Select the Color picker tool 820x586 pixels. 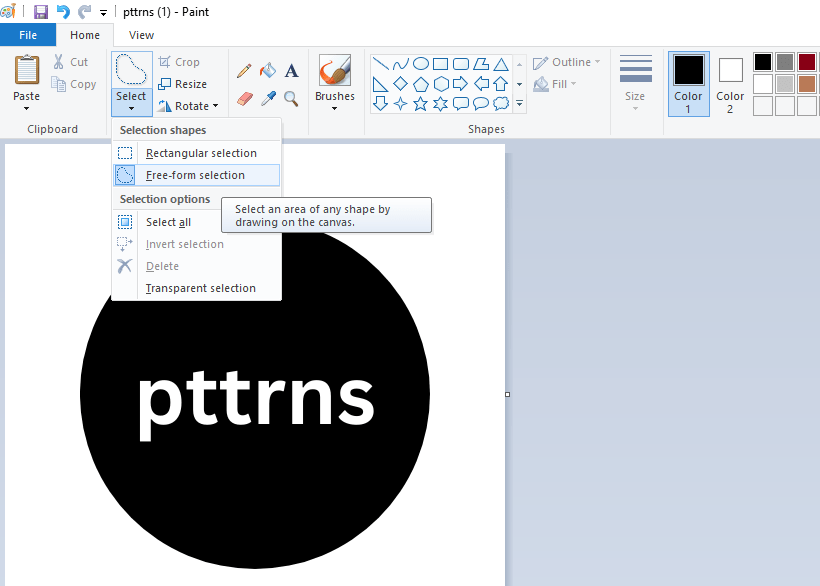coord(267,100)
